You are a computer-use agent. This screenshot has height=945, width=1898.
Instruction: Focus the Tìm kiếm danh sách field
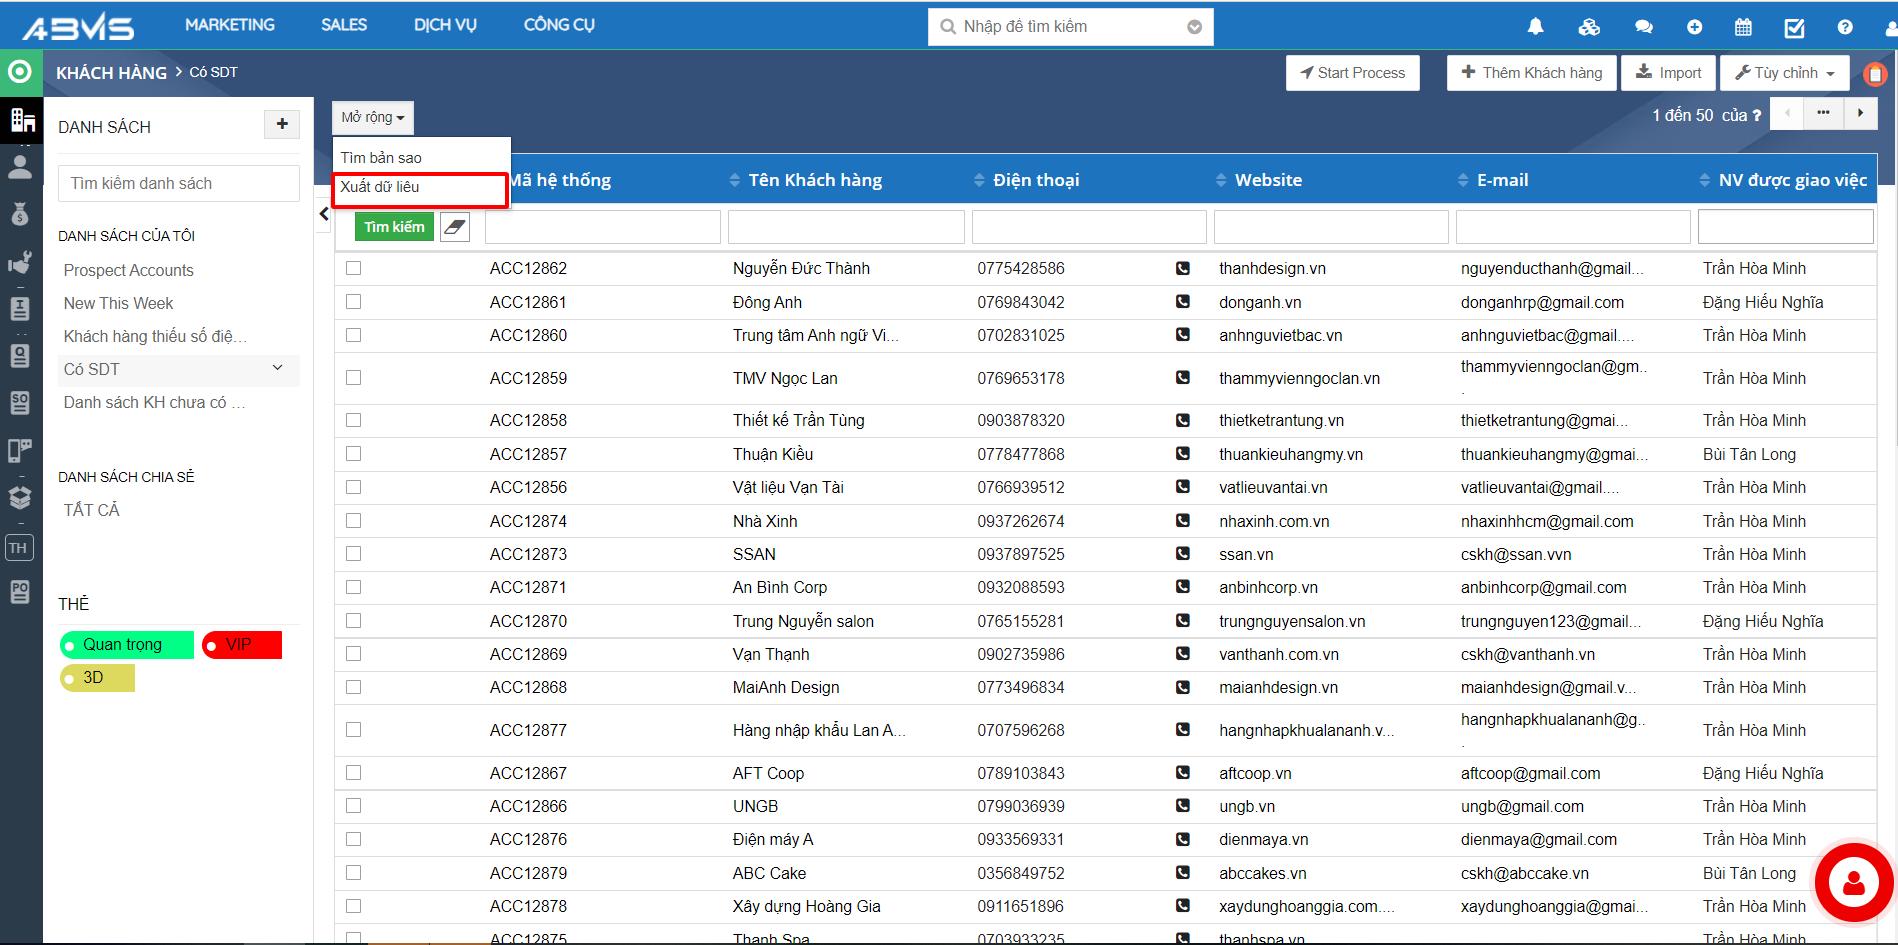pos(179,184)
